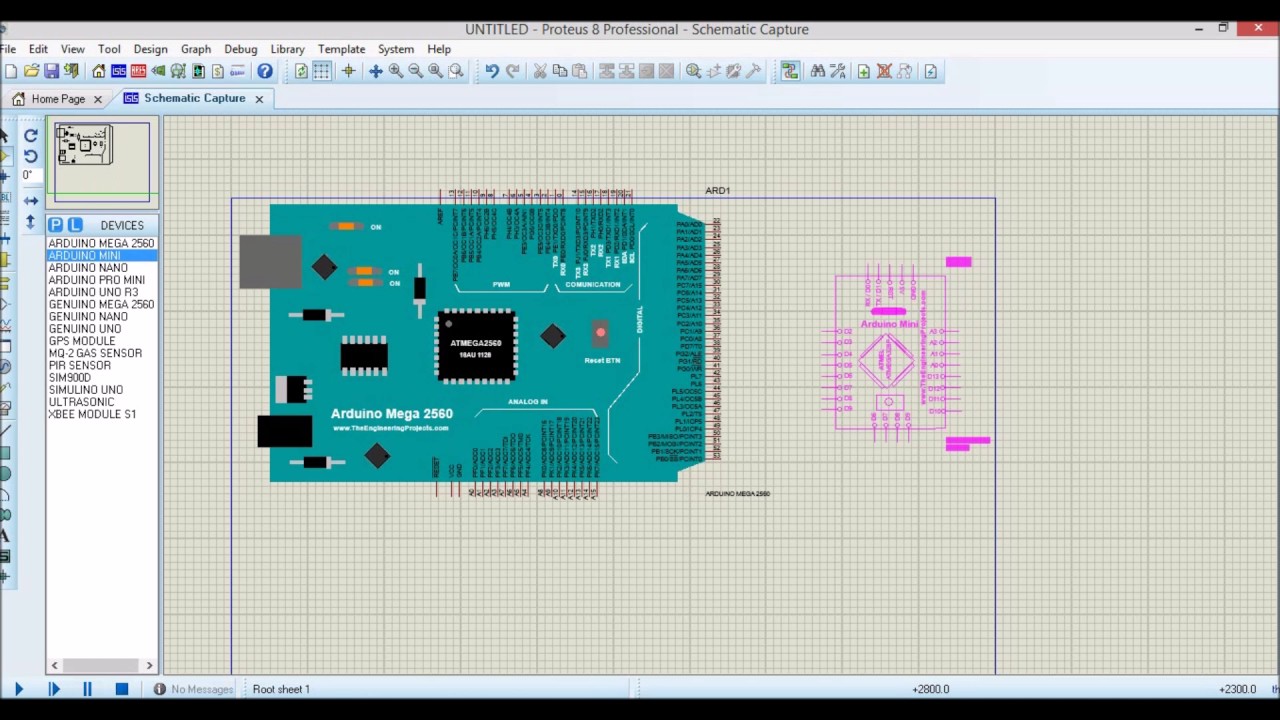Image resolution: width=1280 pixels, height=720 pixels.
Task: Click the Remove Sheet red X icon
Action: (x=884, y=71)
